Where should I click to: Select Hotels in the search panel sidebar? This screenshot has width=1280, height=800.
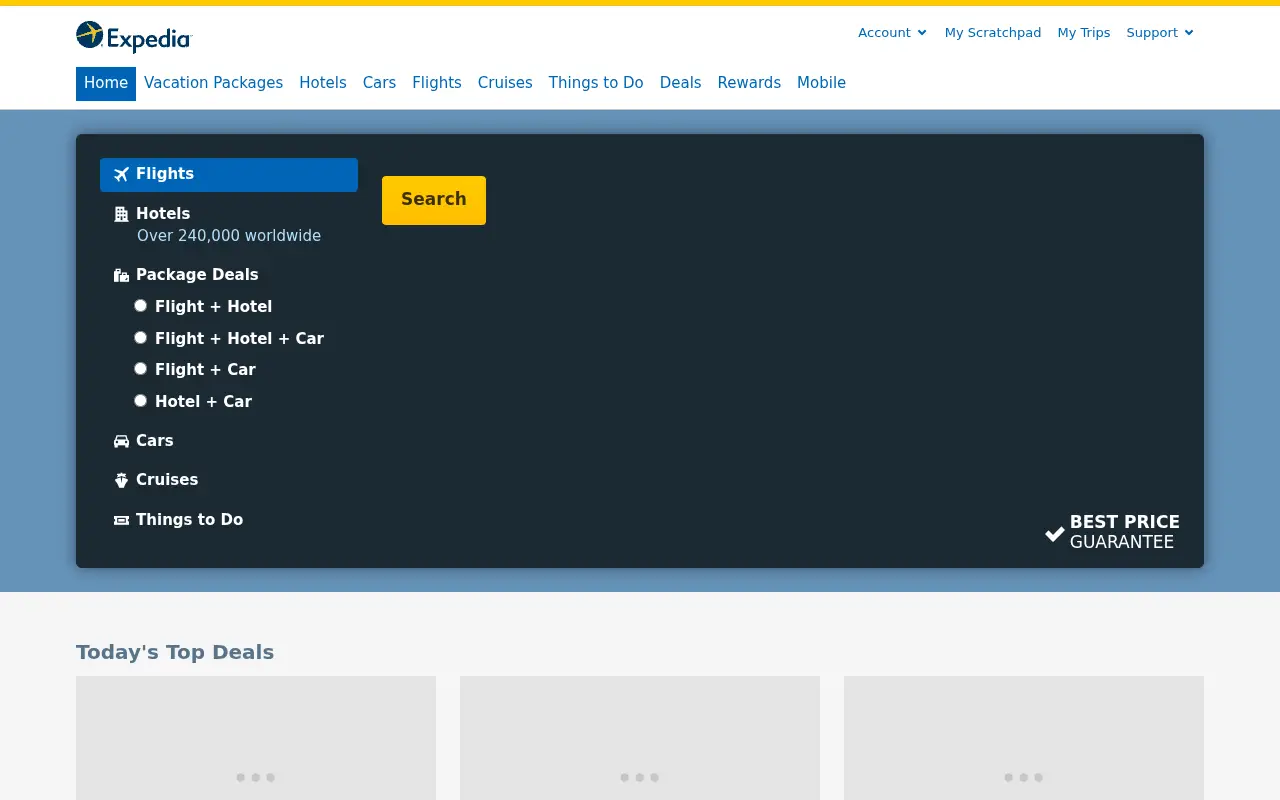pyautogui.click(x=163, y=214)
